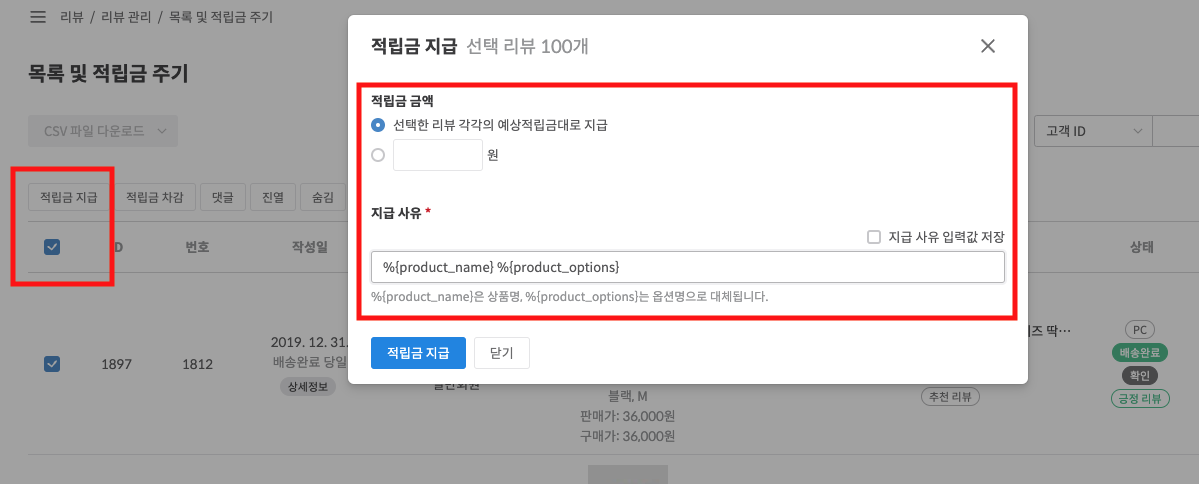1199x484 pixels.
Task: Click the 번호 column header
Action: click(x=197, y=247)
